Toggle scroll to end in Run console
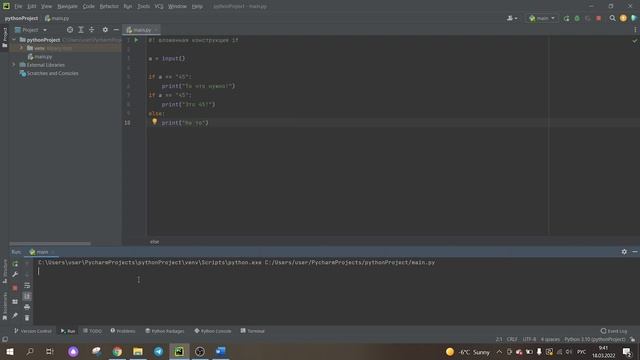Screen dimensions: 640x360 (x=27, y=296)
